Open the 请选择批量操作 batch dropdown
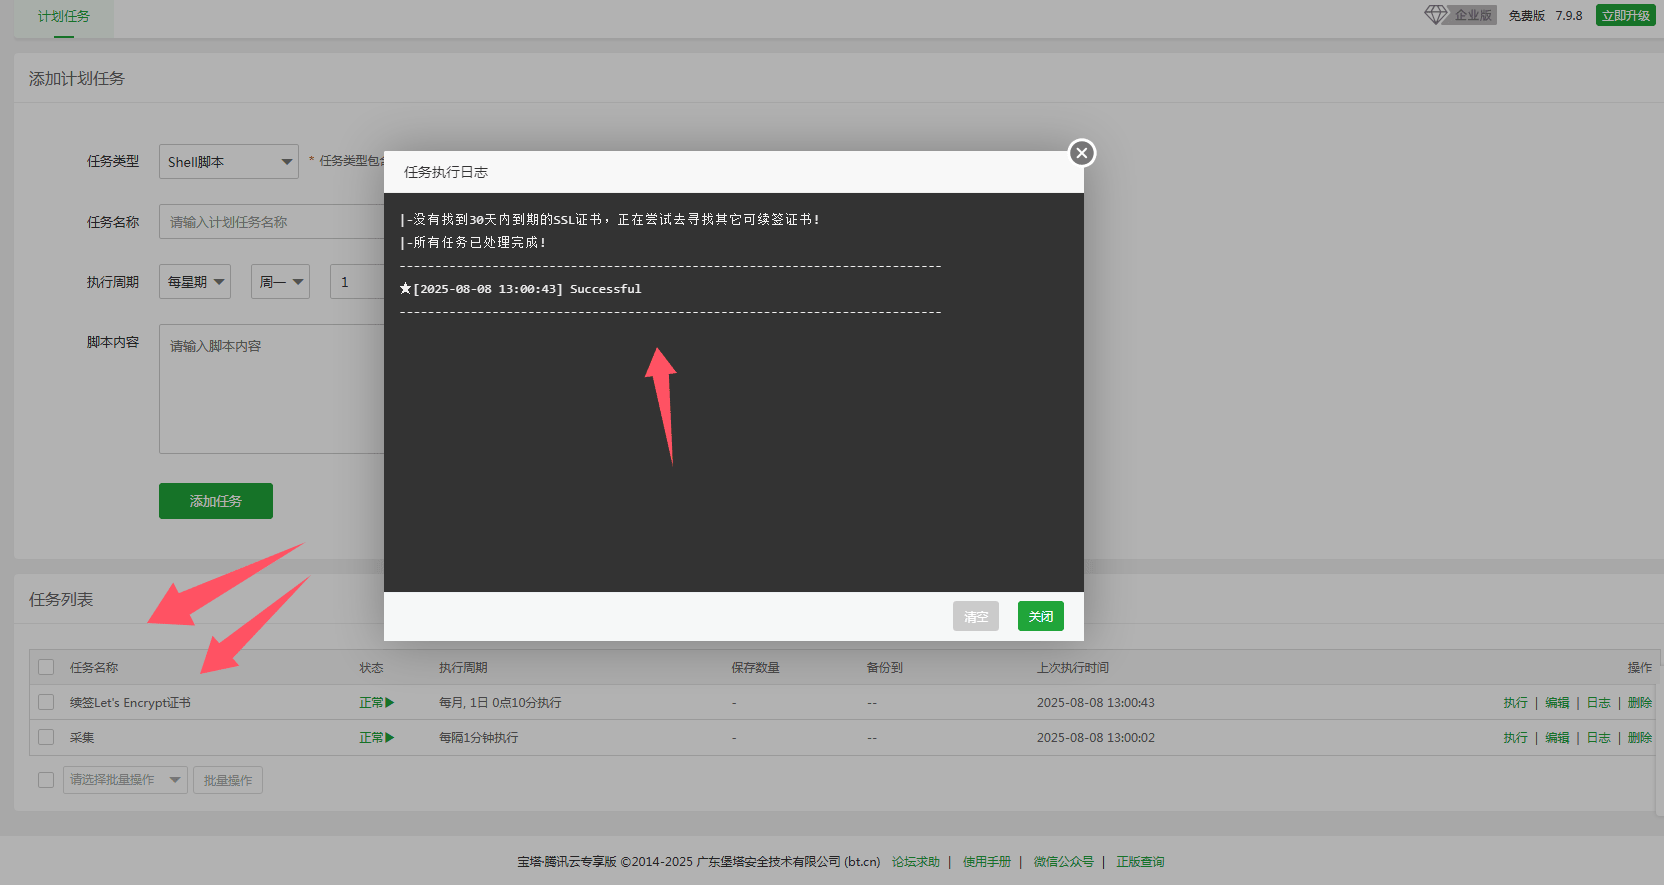 (125, 780)
